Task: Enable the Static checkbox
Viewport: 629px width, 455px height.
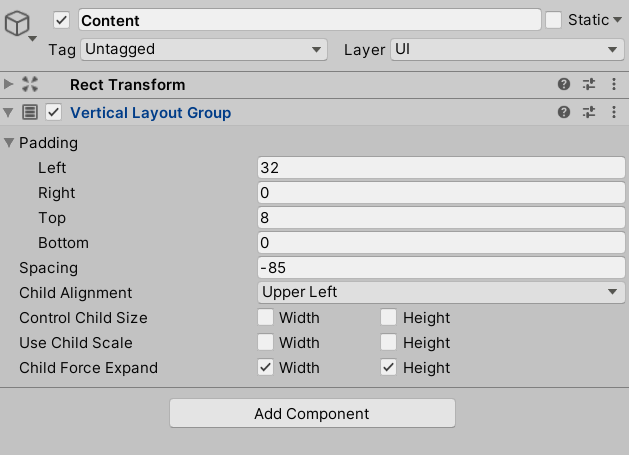Action: click(x=554, y=20)
